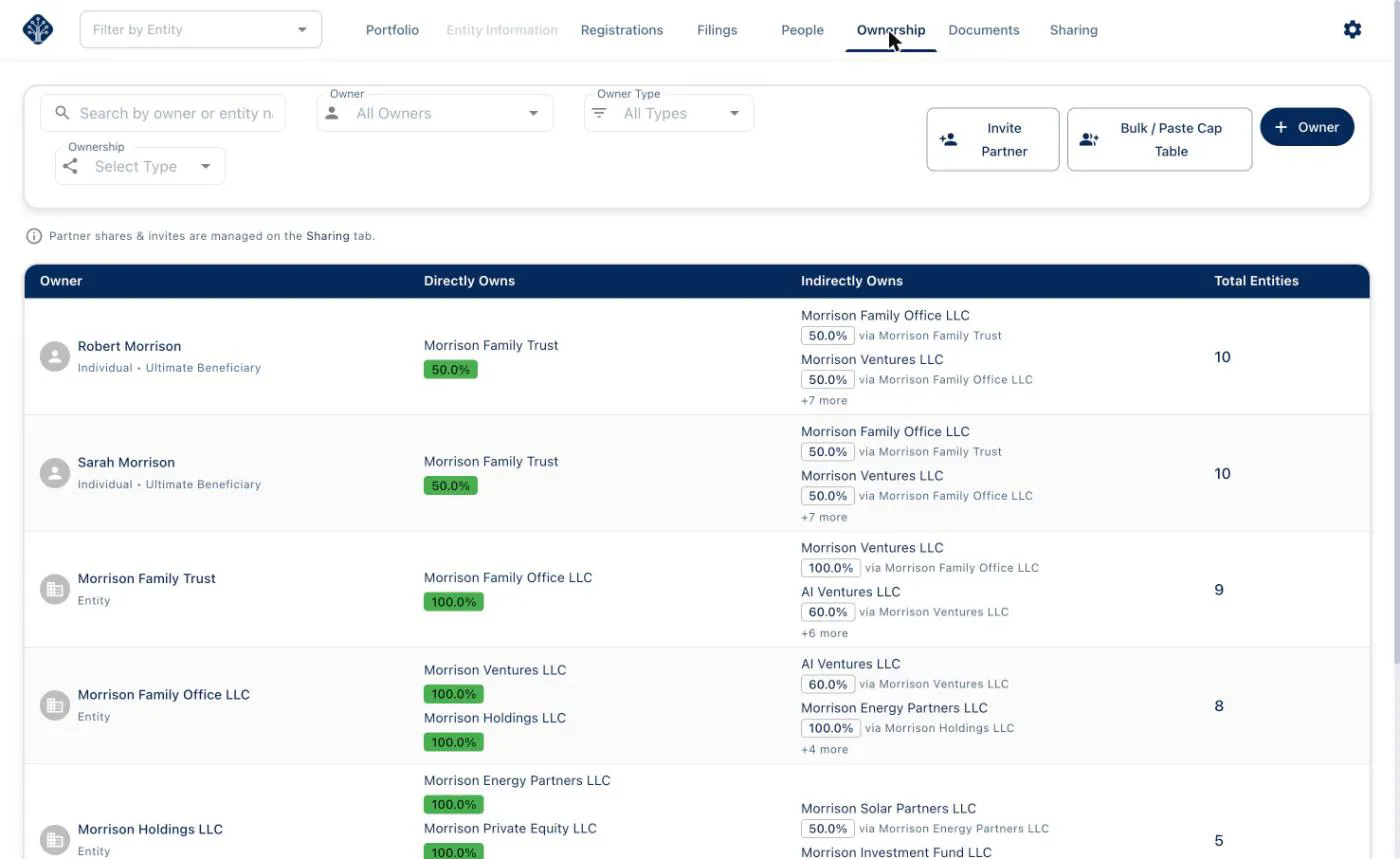Open the Filings tab
Screen dimensions: 1400x859
(717, 30)
